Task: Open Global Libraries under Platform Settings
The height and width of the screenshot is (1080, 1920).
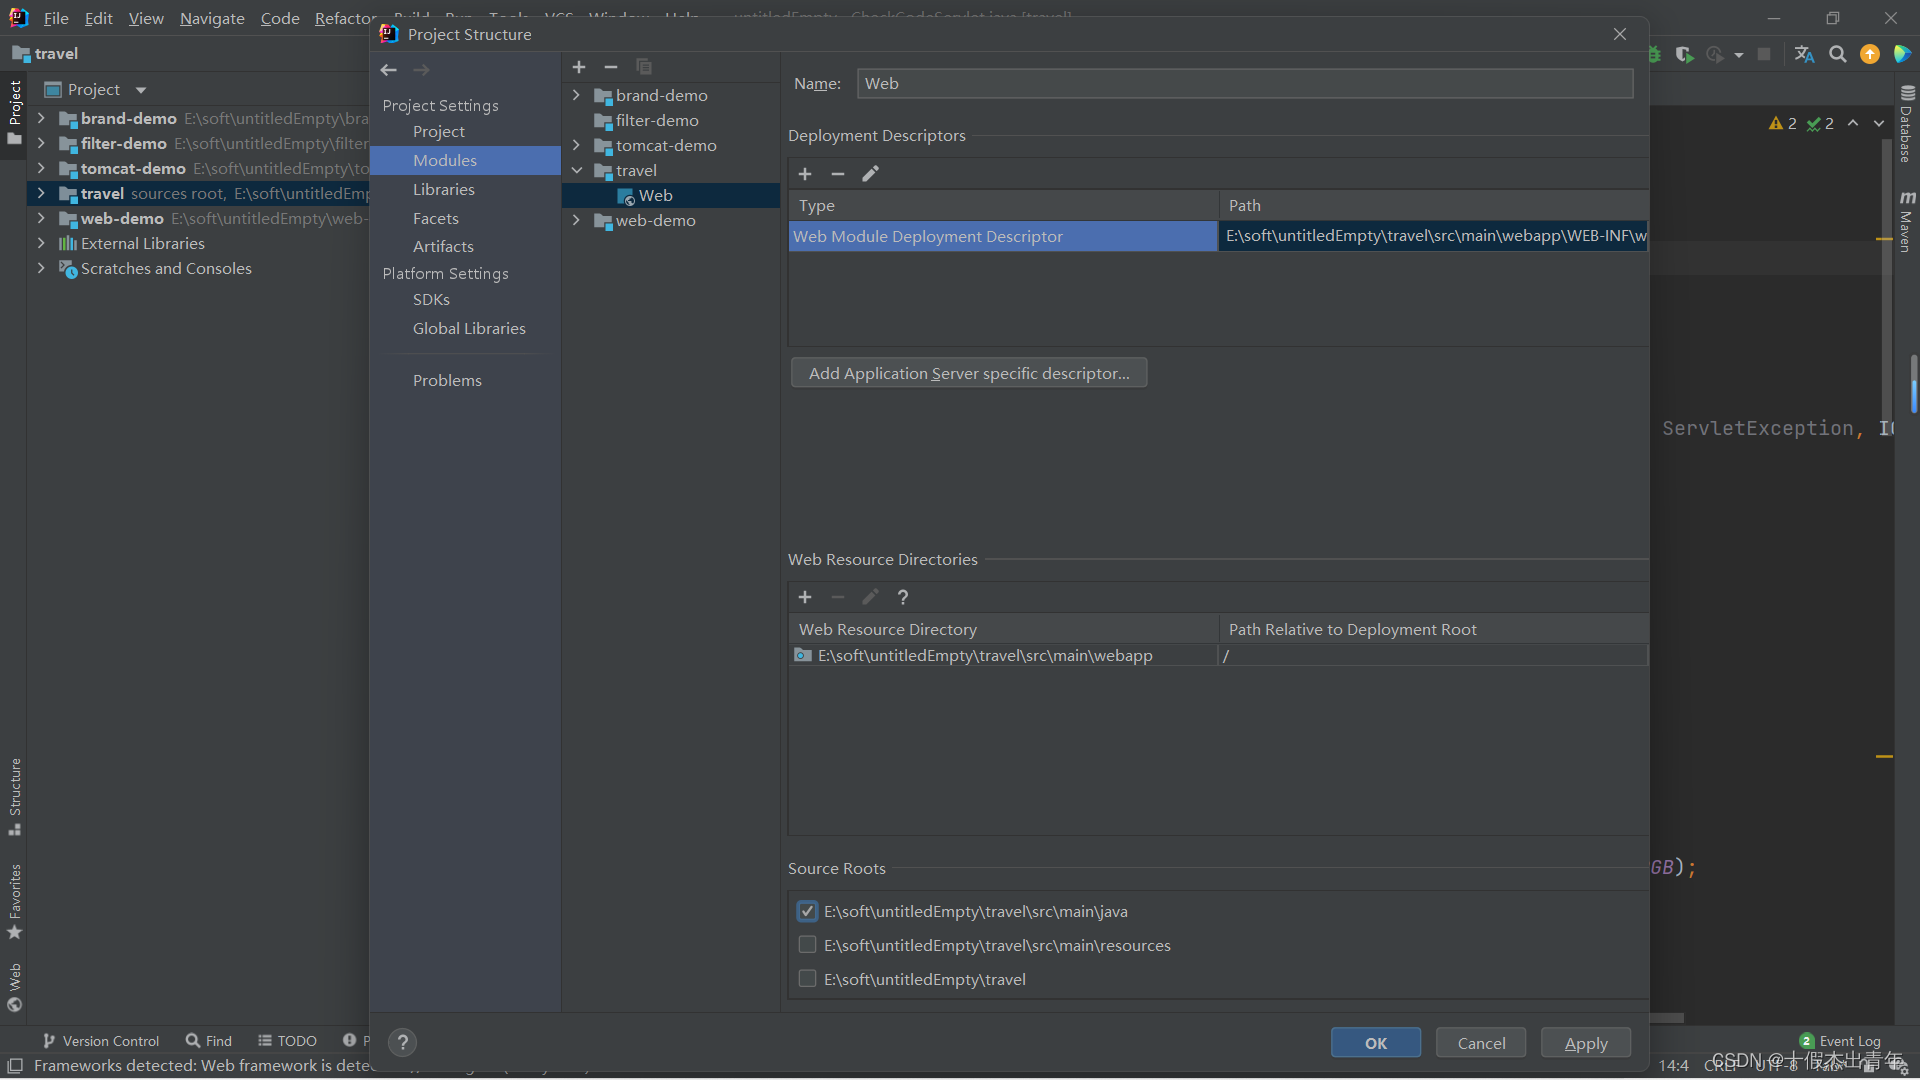Action: pyautogui.click(x=469, y=328)
